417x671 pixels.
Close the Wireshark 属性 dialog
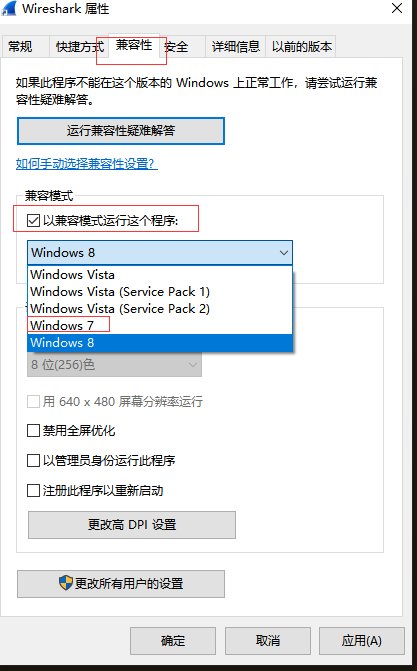397,8
